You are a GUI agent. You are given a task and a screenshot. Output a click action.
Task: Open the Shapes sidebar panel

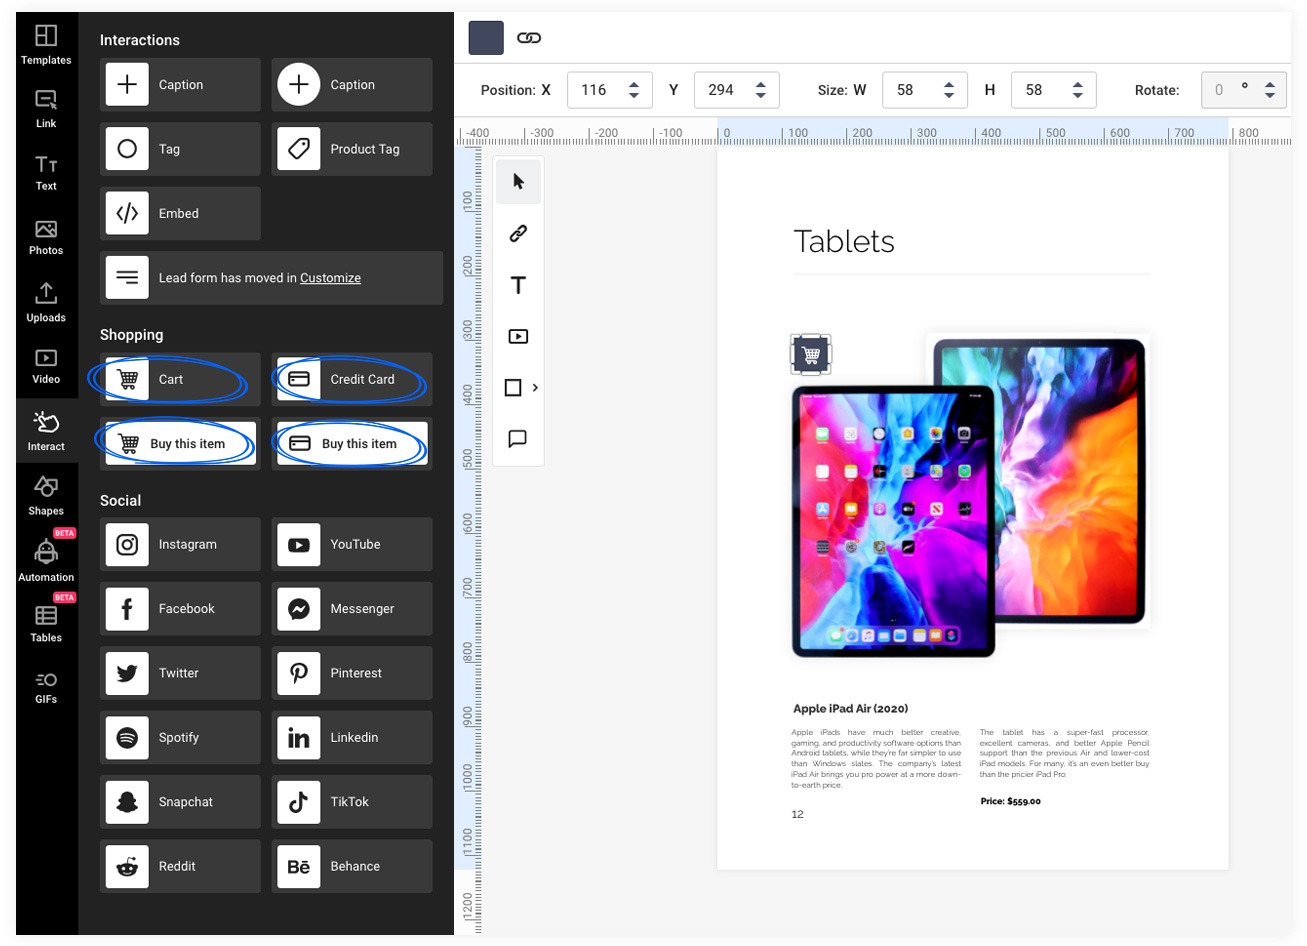pos(46,495)
